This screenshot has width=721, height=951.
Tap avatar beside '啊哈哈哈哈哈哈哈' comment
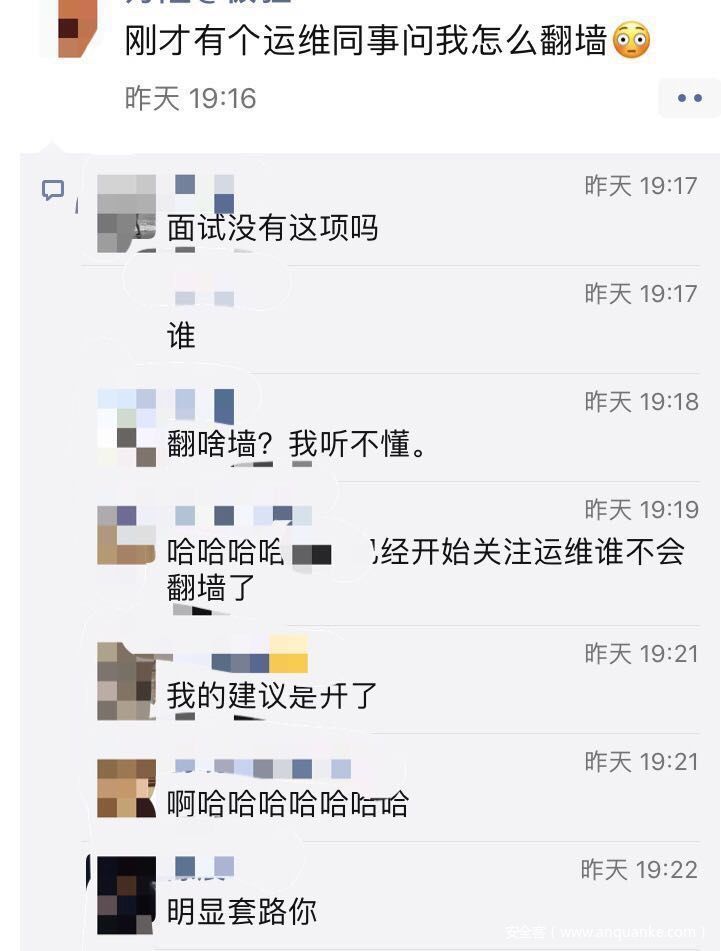[x=126, y=788]
